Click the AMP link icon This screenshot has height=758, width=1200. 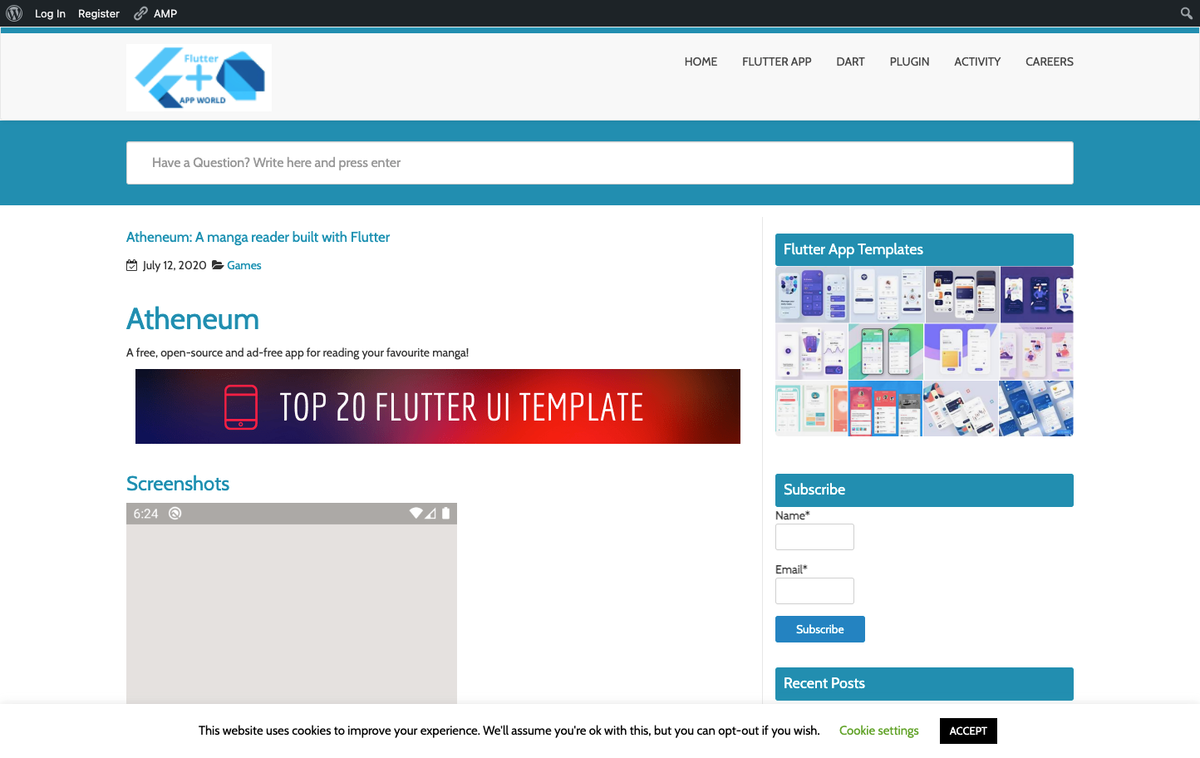point(140,13)
